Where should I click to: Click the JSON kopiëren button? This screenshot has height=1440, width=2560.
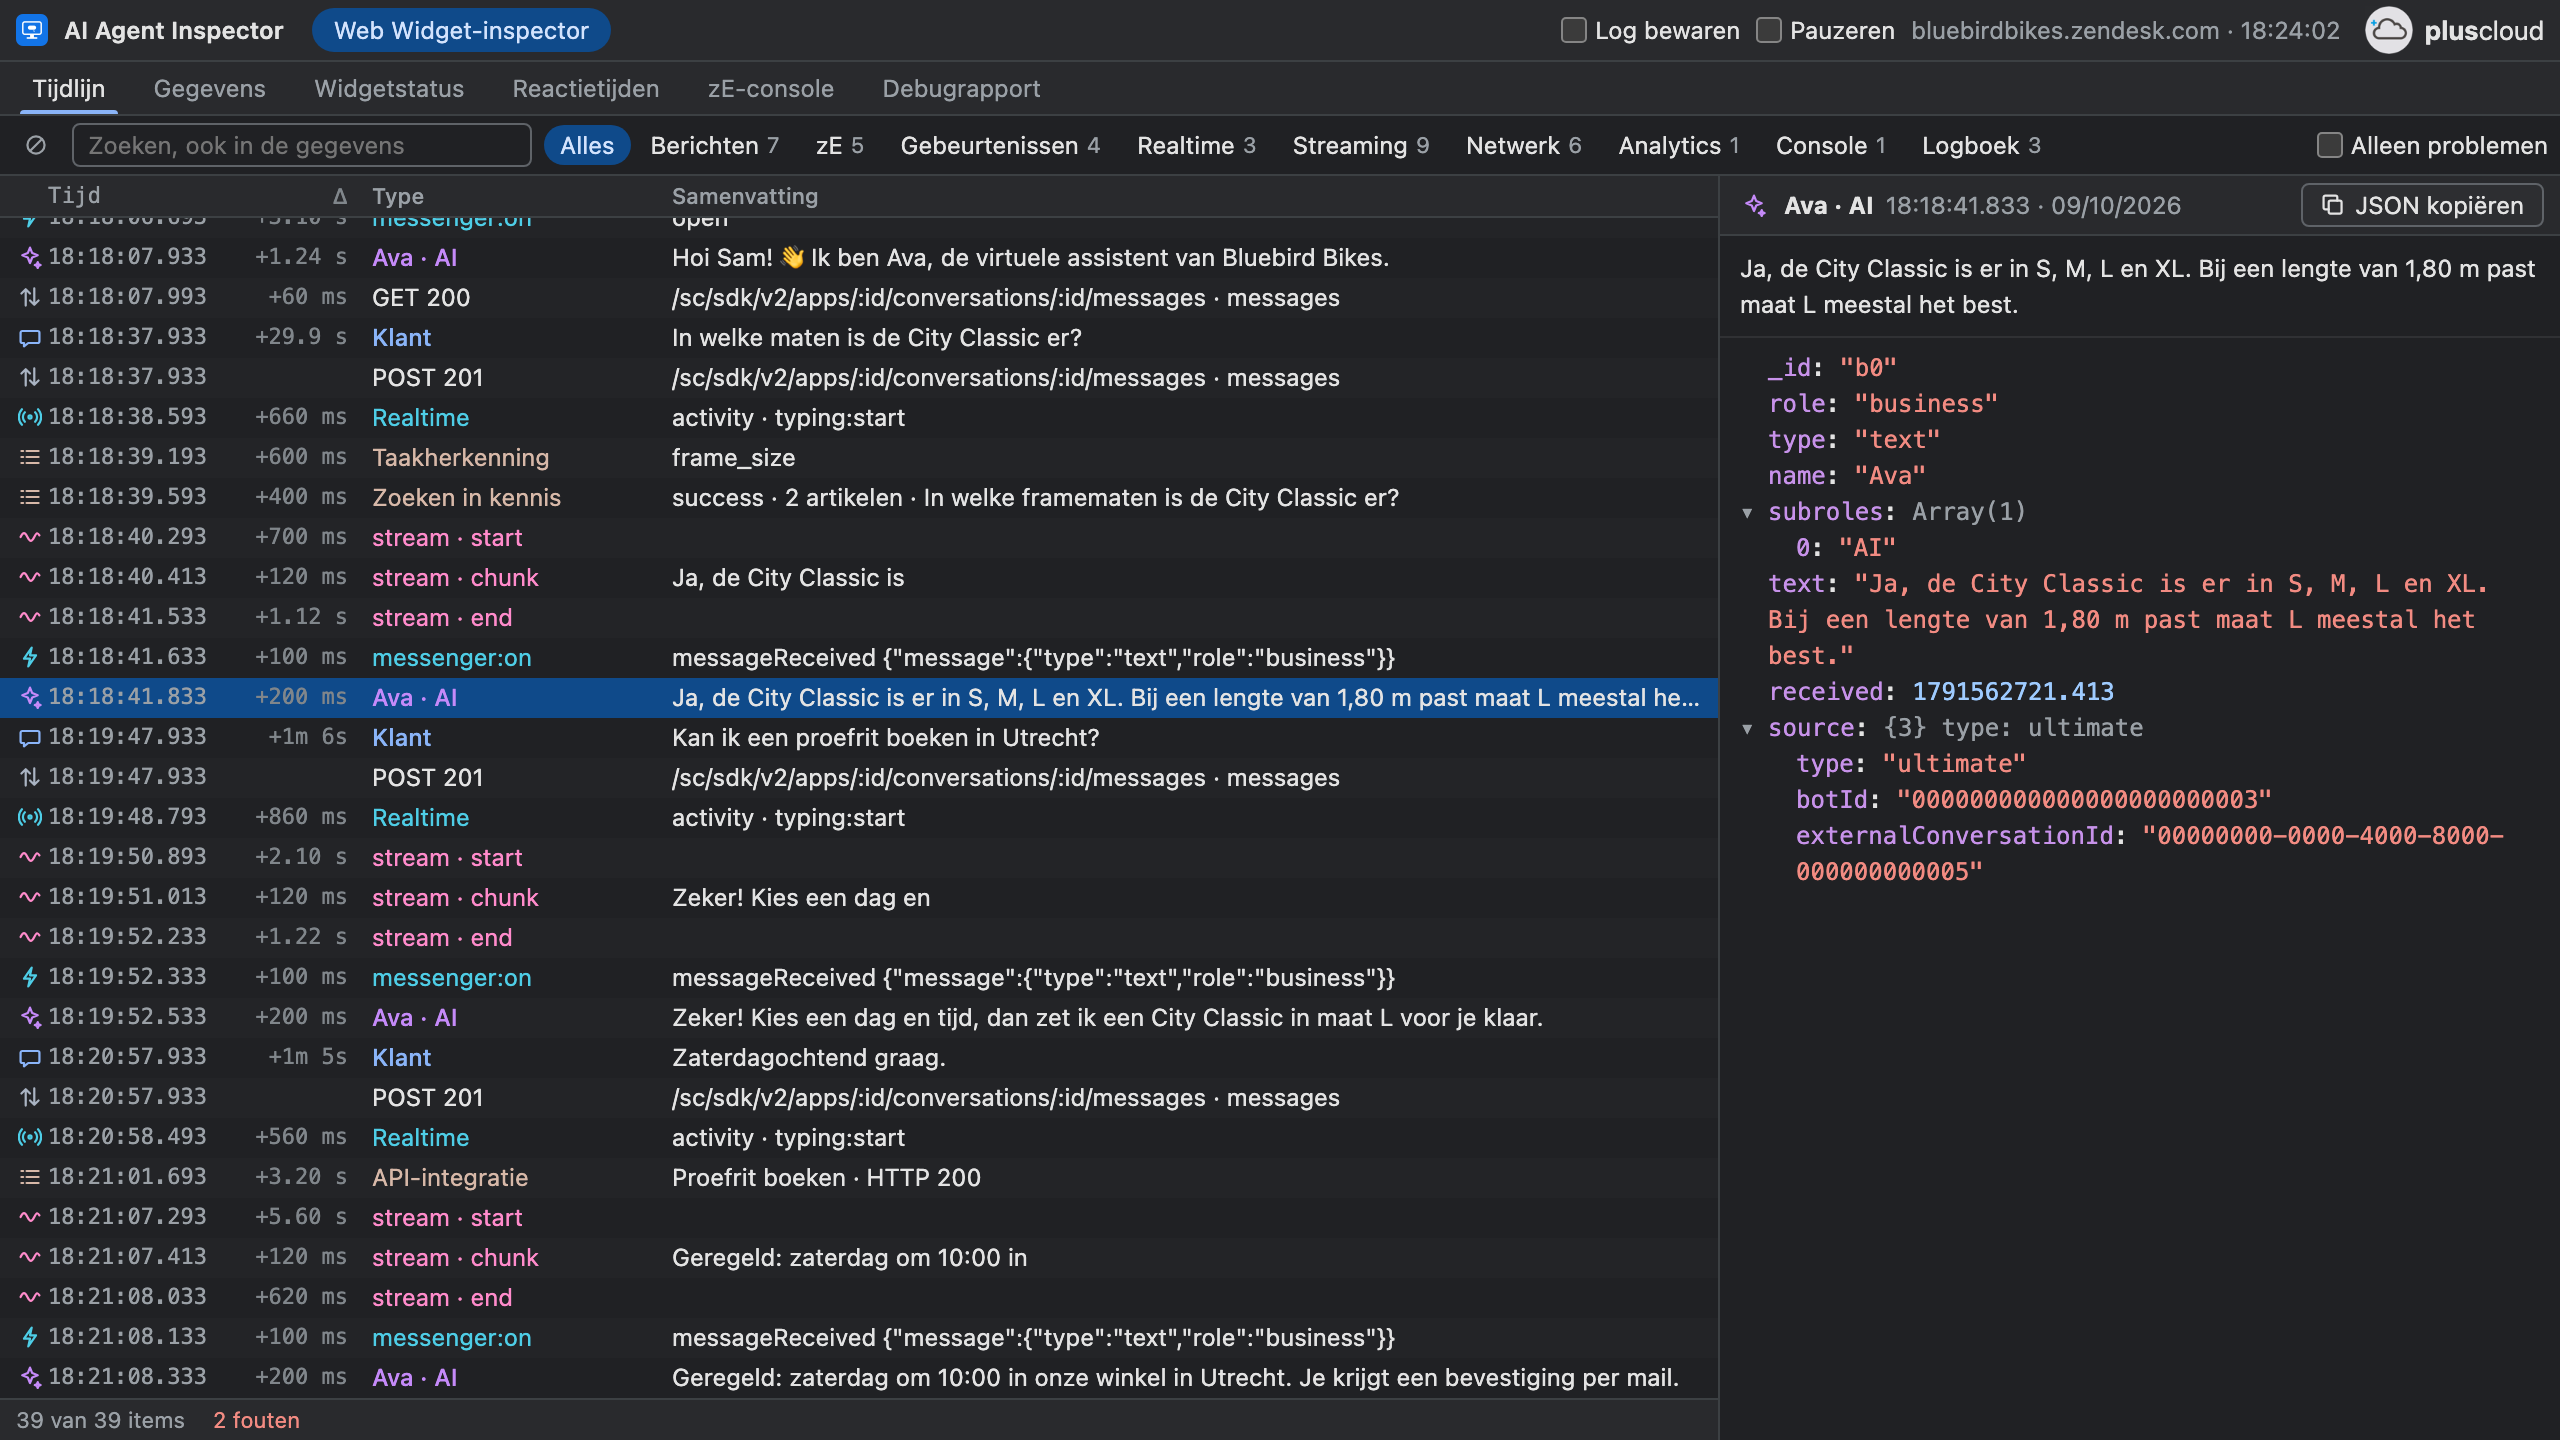point(2422,205)
